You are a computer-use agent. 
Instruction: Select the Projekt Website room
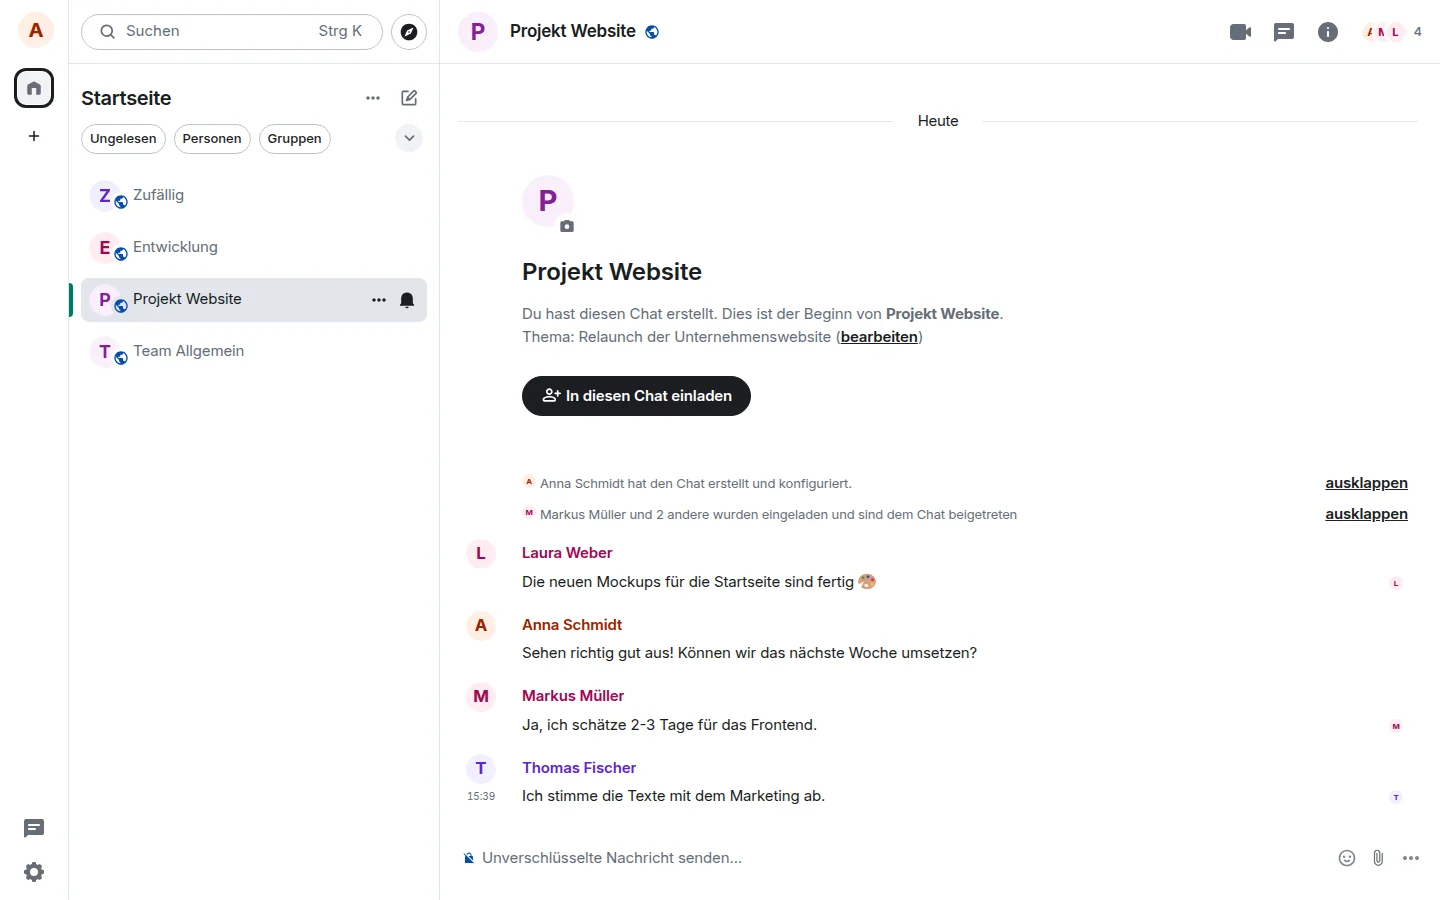(x=254, y=300)
